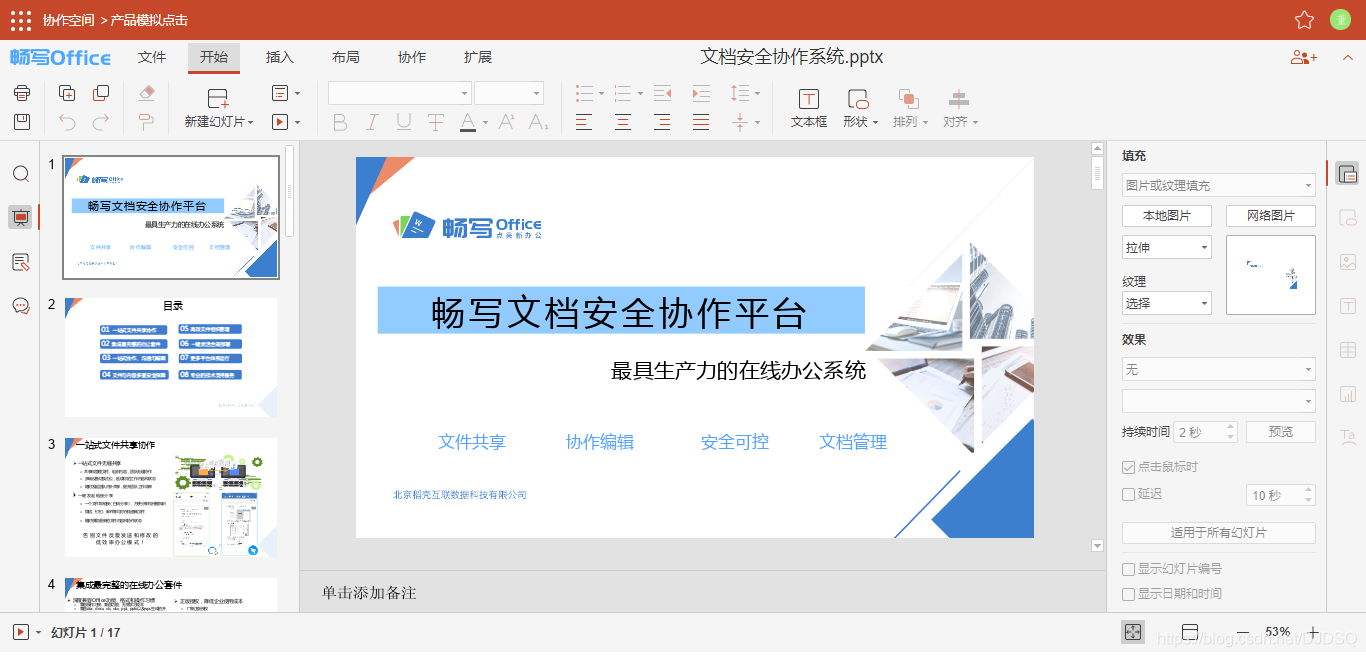Screen dimensions: 1366x657
Task: Open the transition effect 无 dropdown
Action: pos(1219,370)
